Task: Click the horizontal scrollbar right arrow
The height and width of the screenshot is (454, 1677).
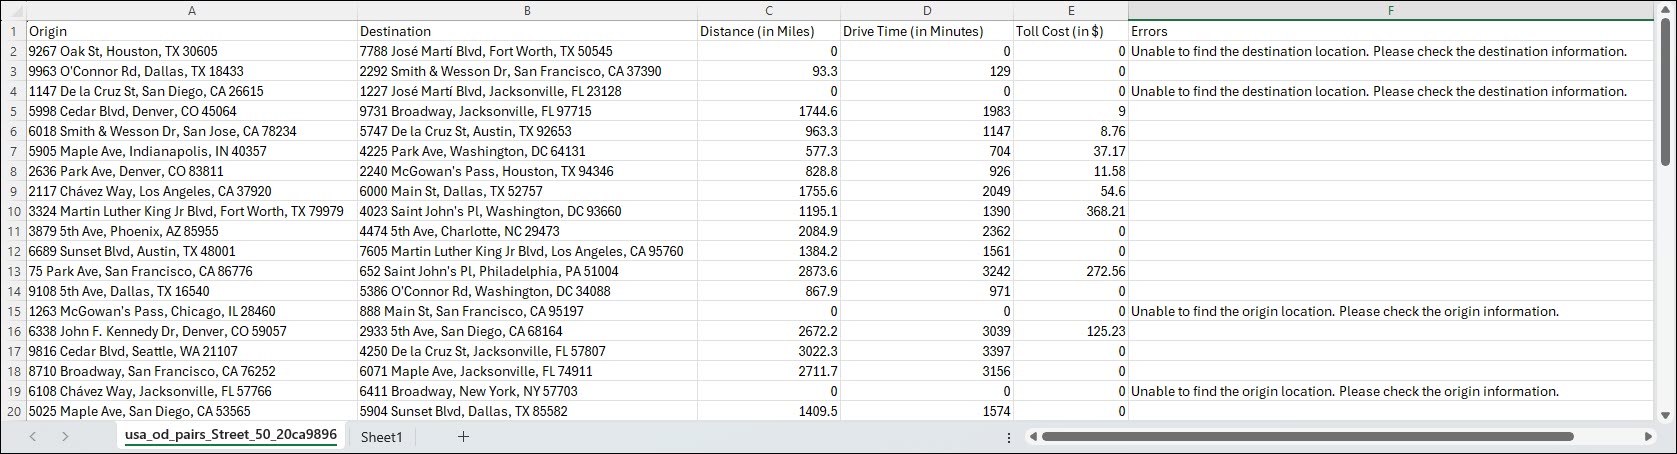Action: coord(1649,437)
